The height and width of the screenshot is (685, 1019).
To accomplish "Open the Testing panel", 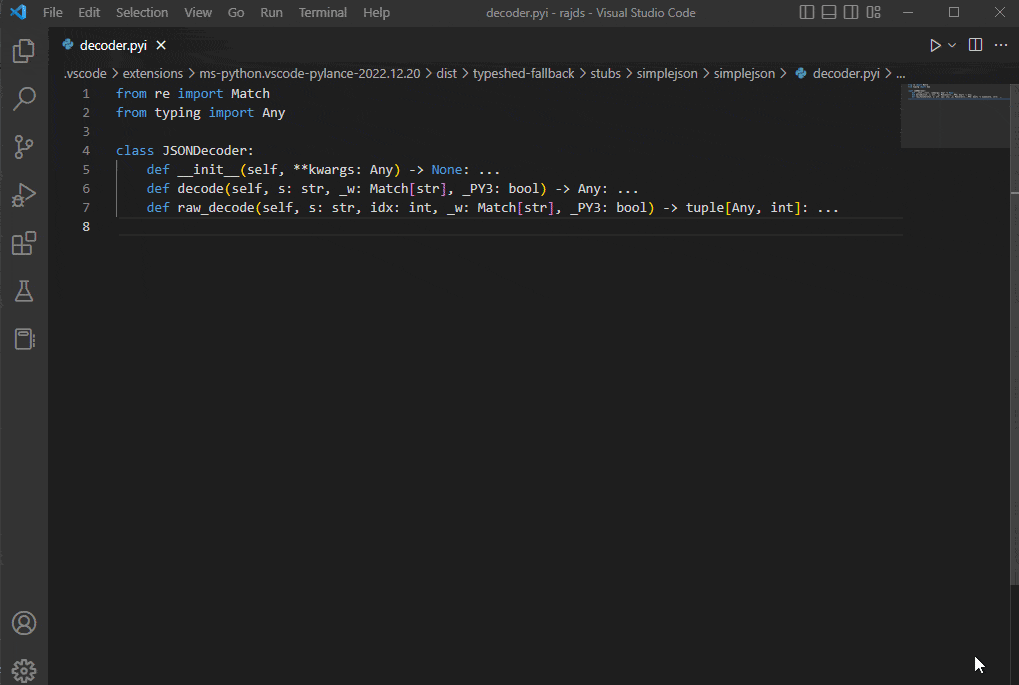I will pos(24,290).
